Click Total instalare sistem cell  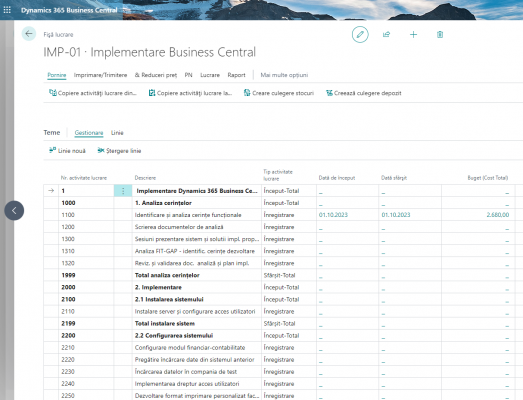pos(197,323)
